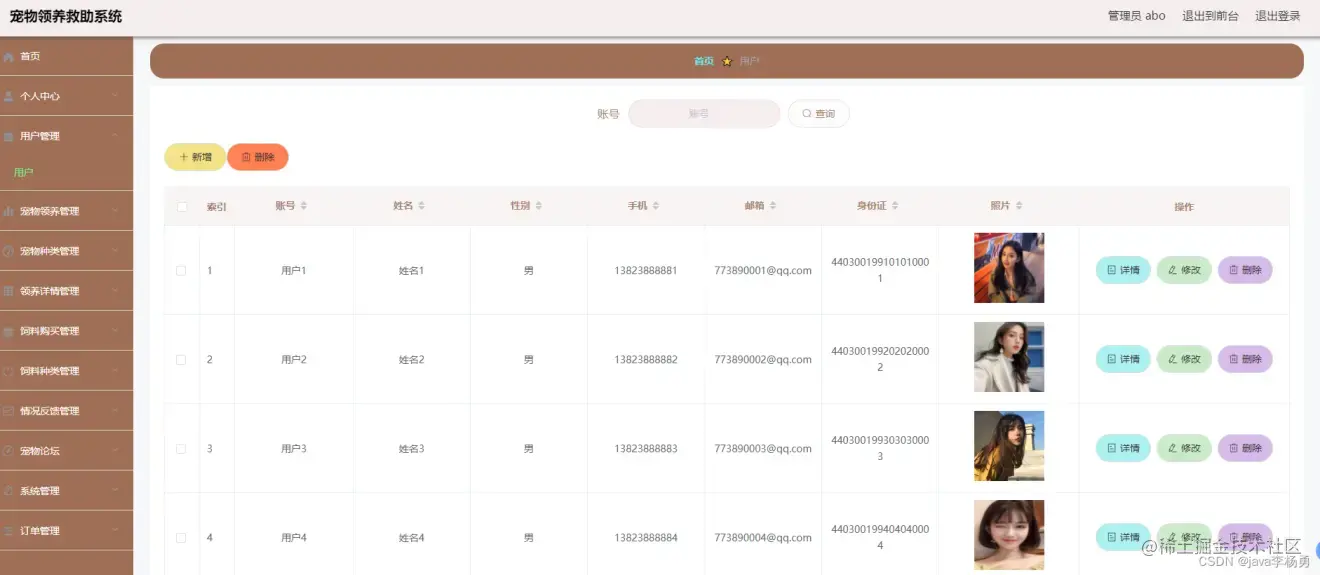1320x575 pixels.
Task: Sort table by 照片 column arrows
Action: pyautogui.click(x=1019, y=206)
